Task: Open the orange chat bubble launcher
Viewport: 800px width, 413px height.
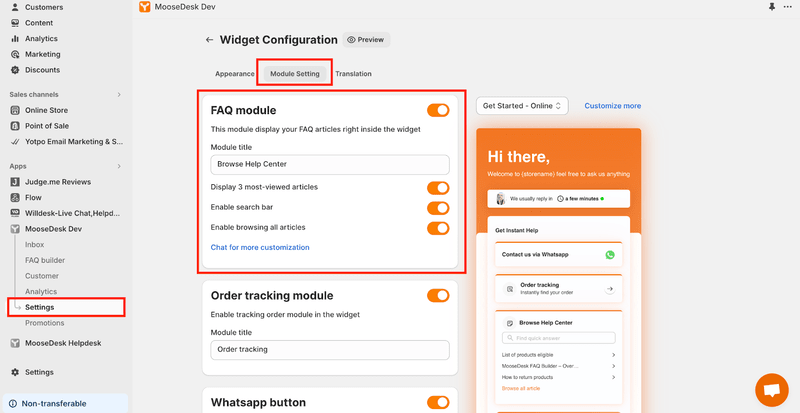Action: tap(771, 390)
